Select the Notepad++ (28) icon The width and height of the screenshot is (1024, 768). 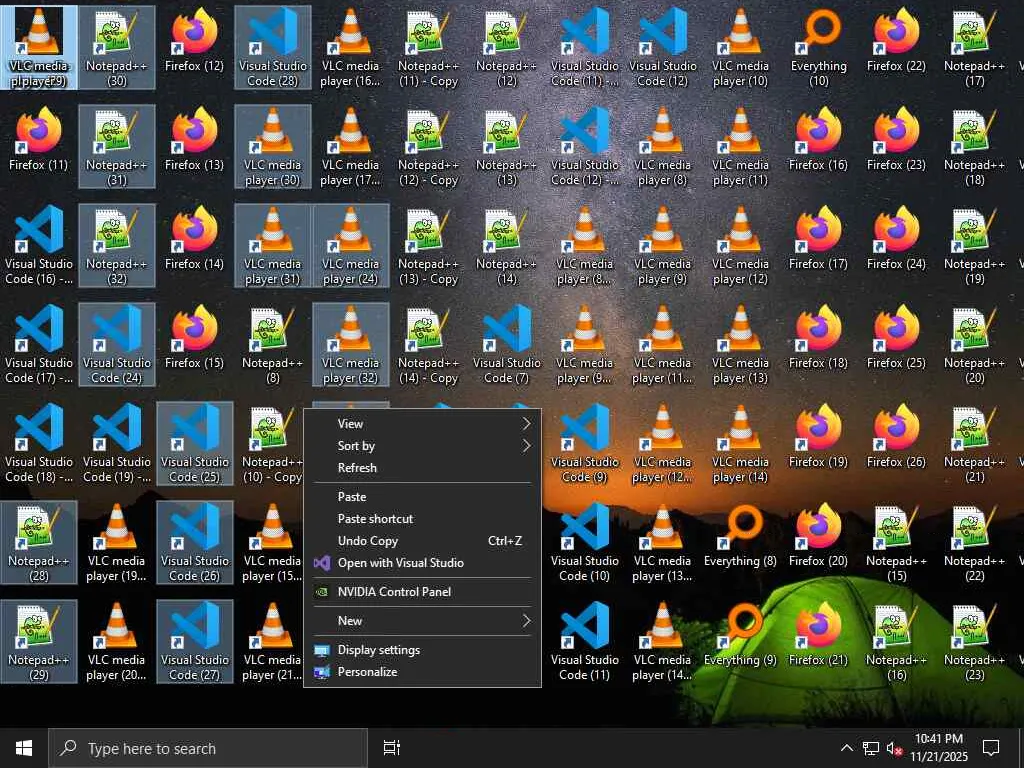[x=39, y=542]
